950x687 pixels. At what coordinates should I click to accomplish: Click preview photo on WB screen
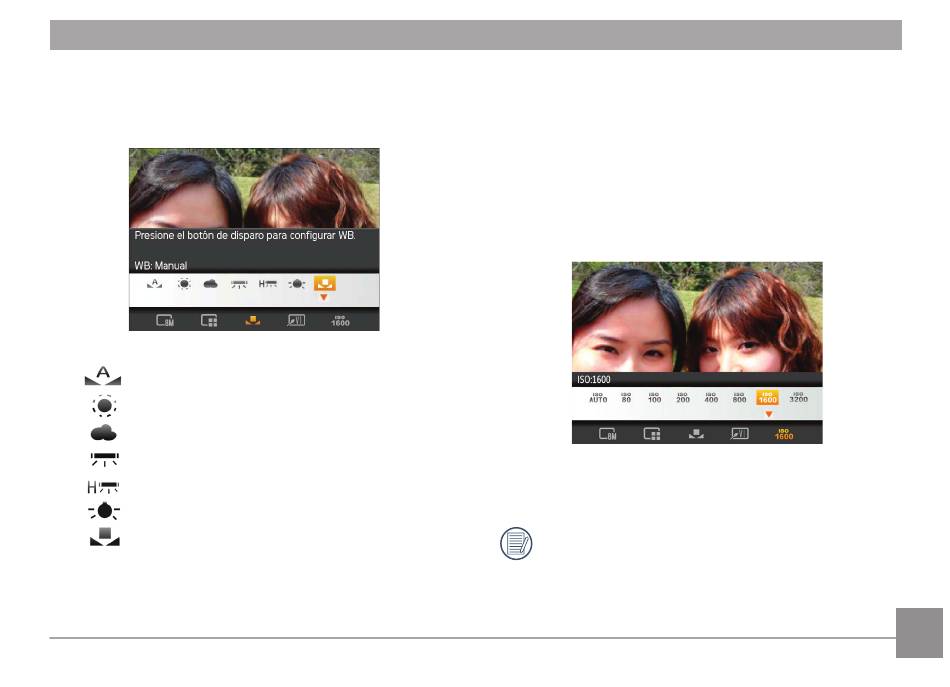(x=254, y=188)
